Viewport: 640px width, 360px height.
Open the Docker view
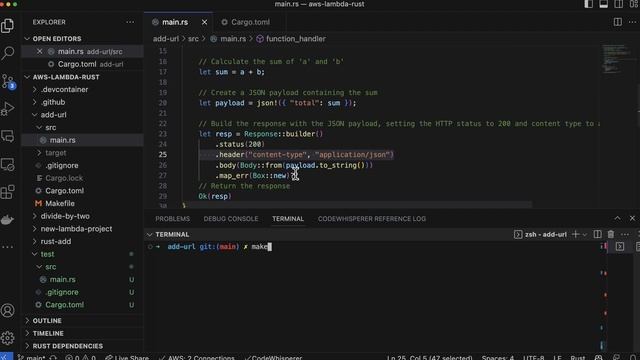8,220
